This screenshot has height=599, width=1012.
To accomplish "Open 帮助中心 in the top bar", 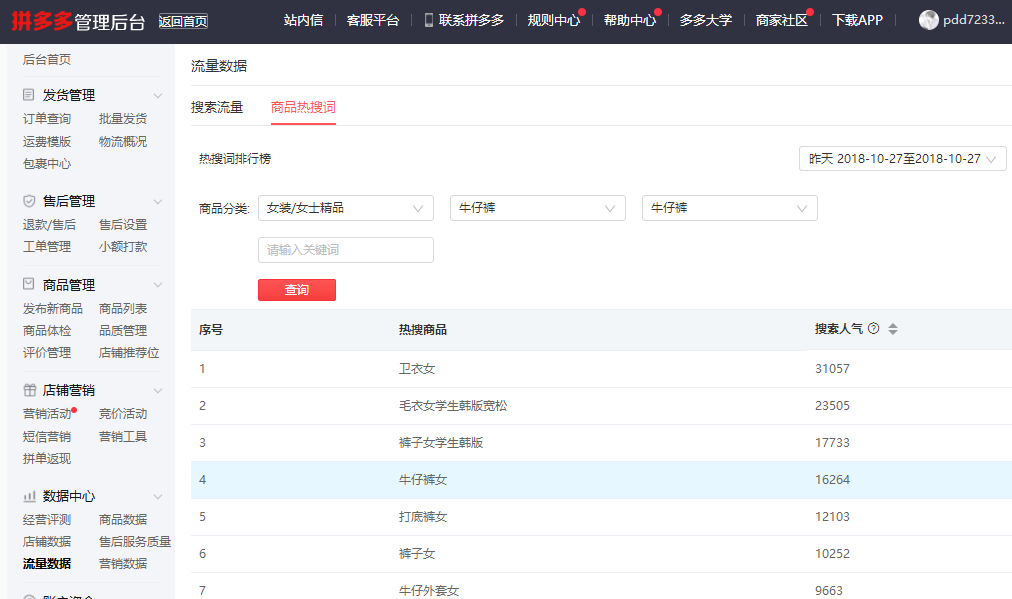I will 630,20.
